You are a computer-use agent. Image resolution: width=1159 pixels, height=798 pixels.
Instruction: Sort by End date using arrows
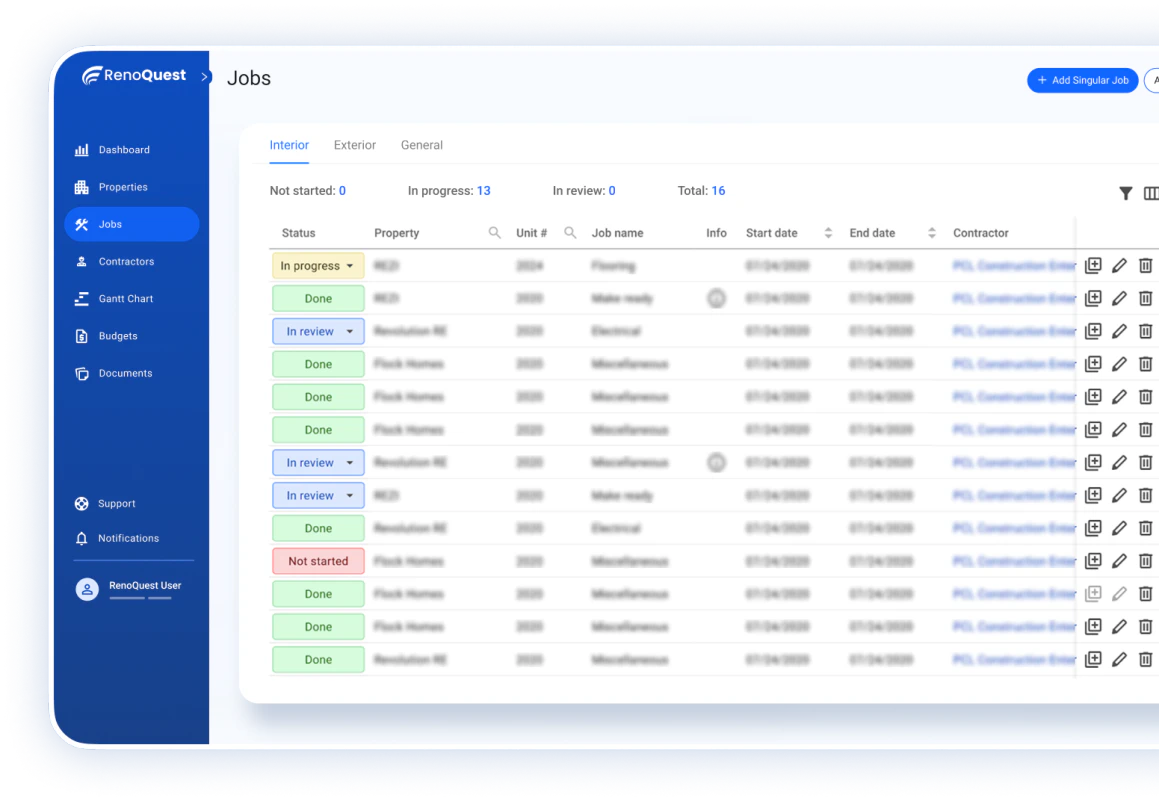[x=931, y=233]
